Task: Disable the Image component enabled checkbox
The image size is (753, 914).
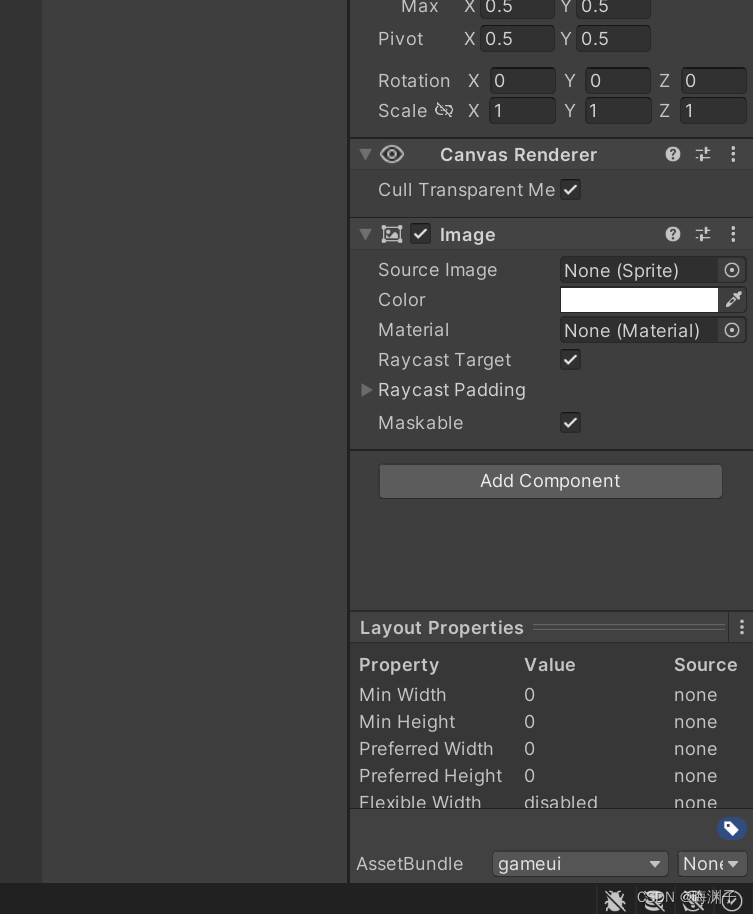Action: point(420,234)
